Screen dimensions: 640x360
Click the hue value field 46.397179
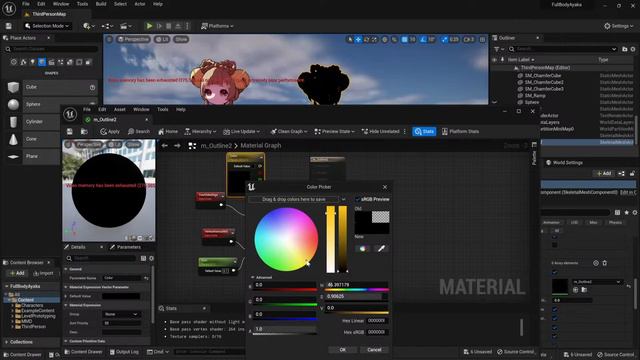pyautogui.click(x=357, y=285)
